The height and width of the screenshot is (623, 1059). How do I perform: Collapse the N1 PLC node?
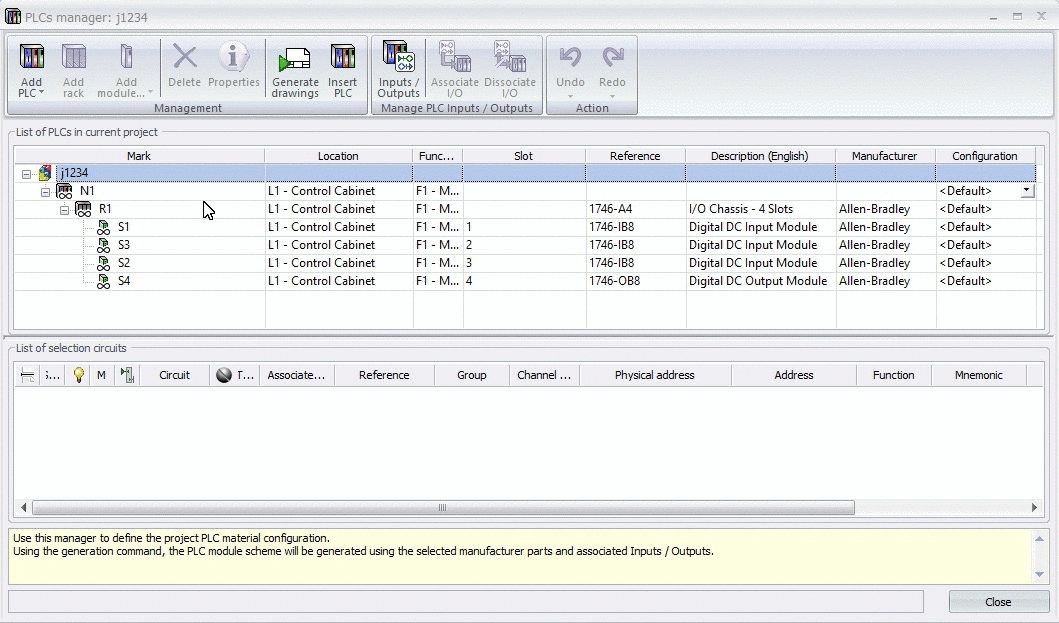point(45,192)
